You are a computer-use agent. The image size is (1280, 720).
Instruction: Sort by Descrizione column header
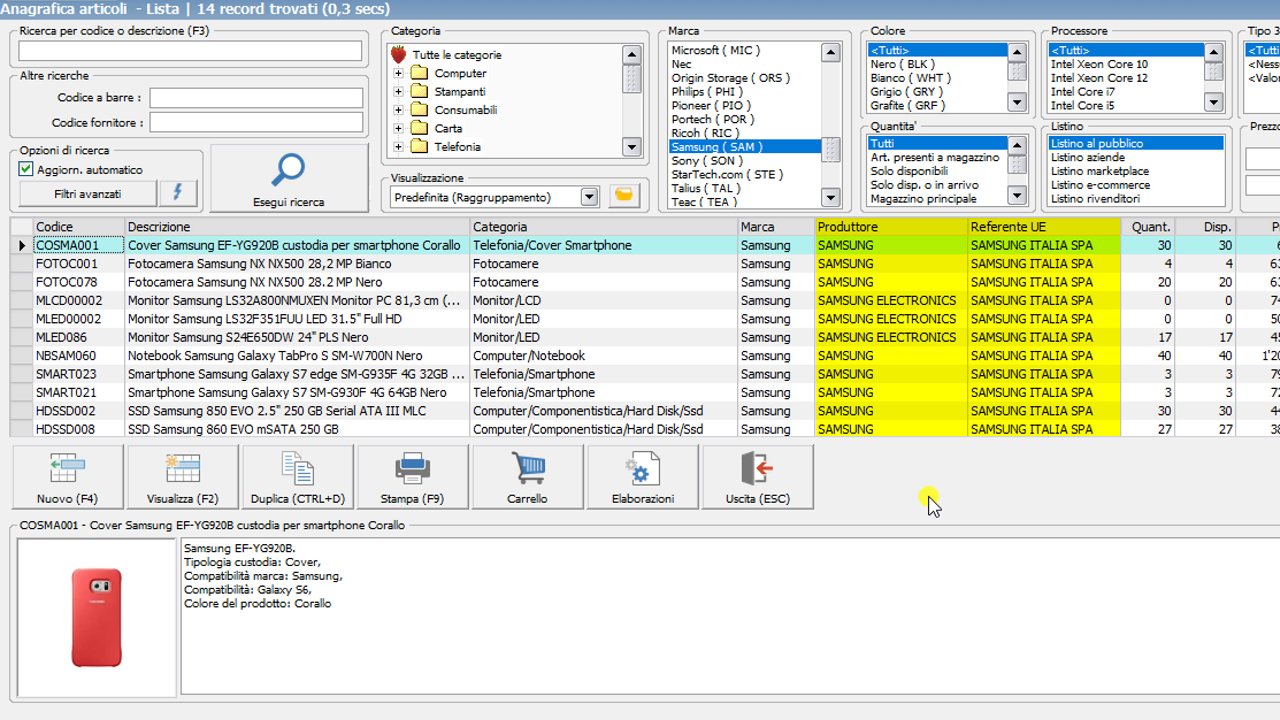pos(297,227)
